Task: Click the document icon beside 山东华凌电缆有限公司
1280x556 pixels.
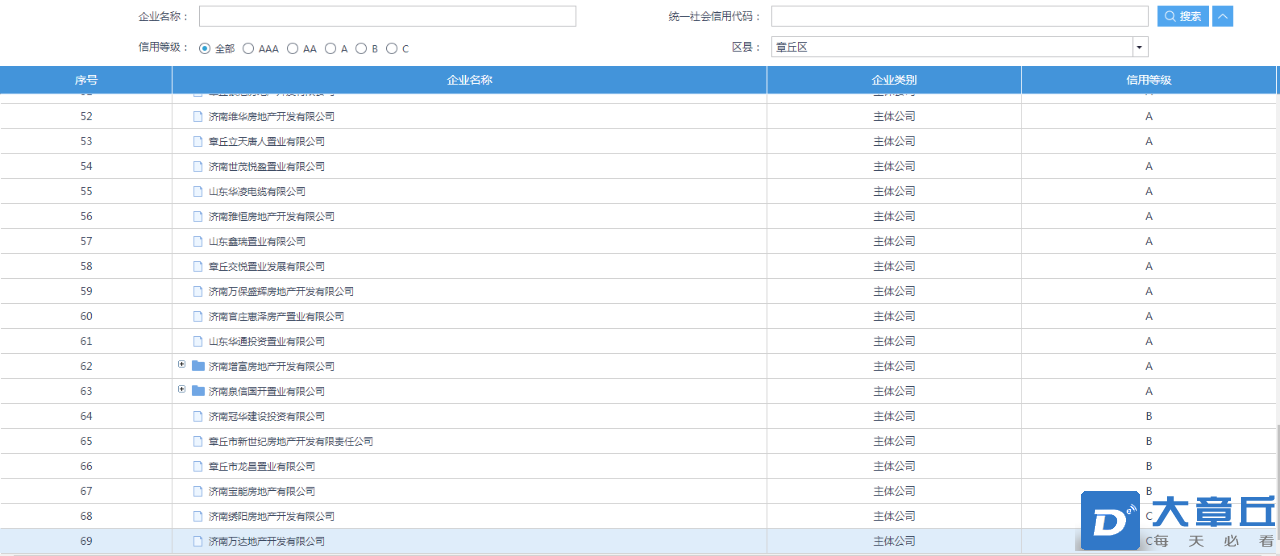Action: pos(198,192)
